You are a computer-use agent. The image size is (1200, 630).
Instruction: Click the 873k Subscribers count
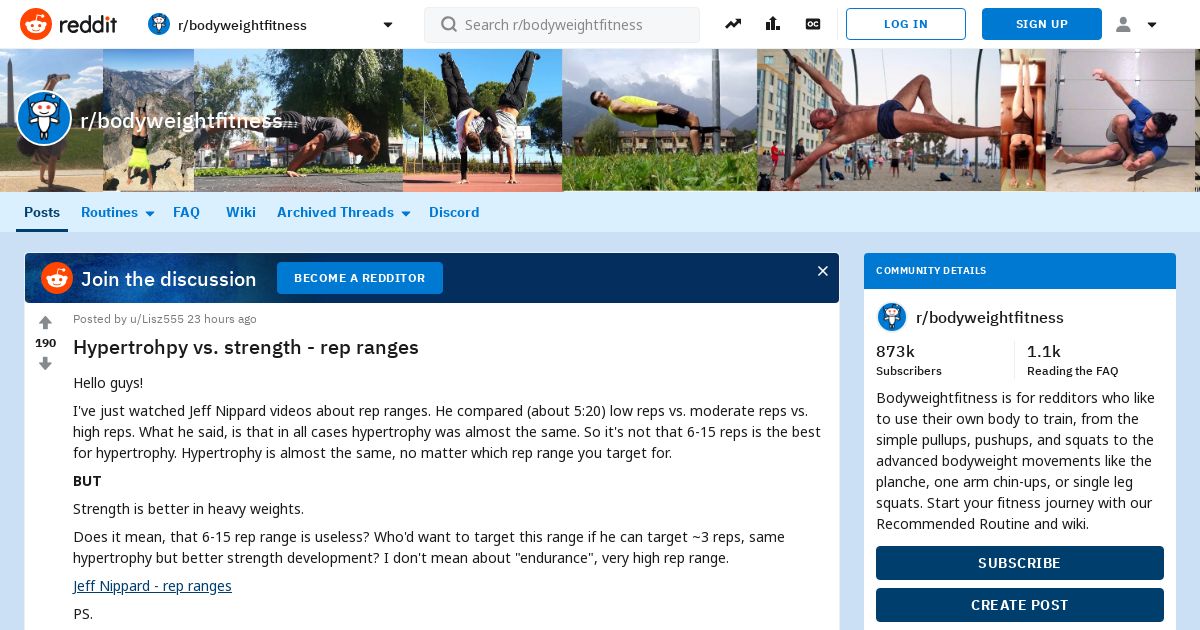(910, 360)
